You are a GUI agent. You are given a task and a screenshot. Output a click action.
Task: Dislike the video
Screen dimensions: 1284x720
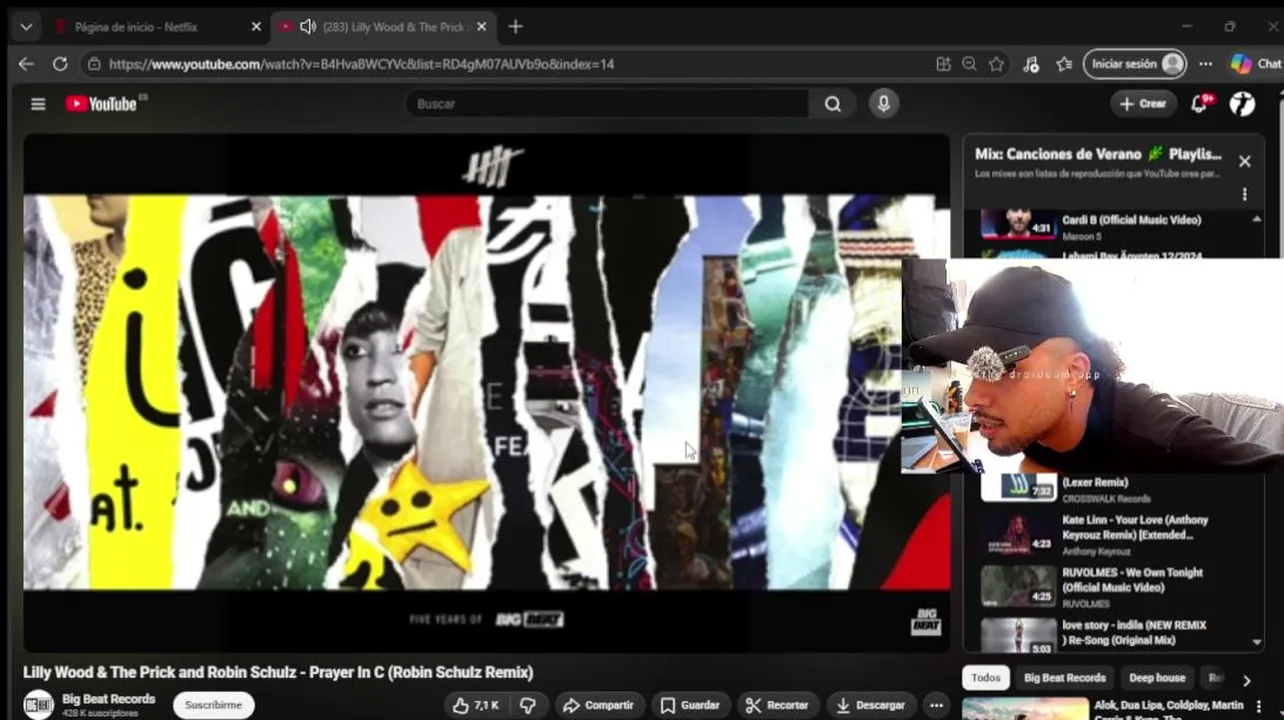click(x=528, y=705)
